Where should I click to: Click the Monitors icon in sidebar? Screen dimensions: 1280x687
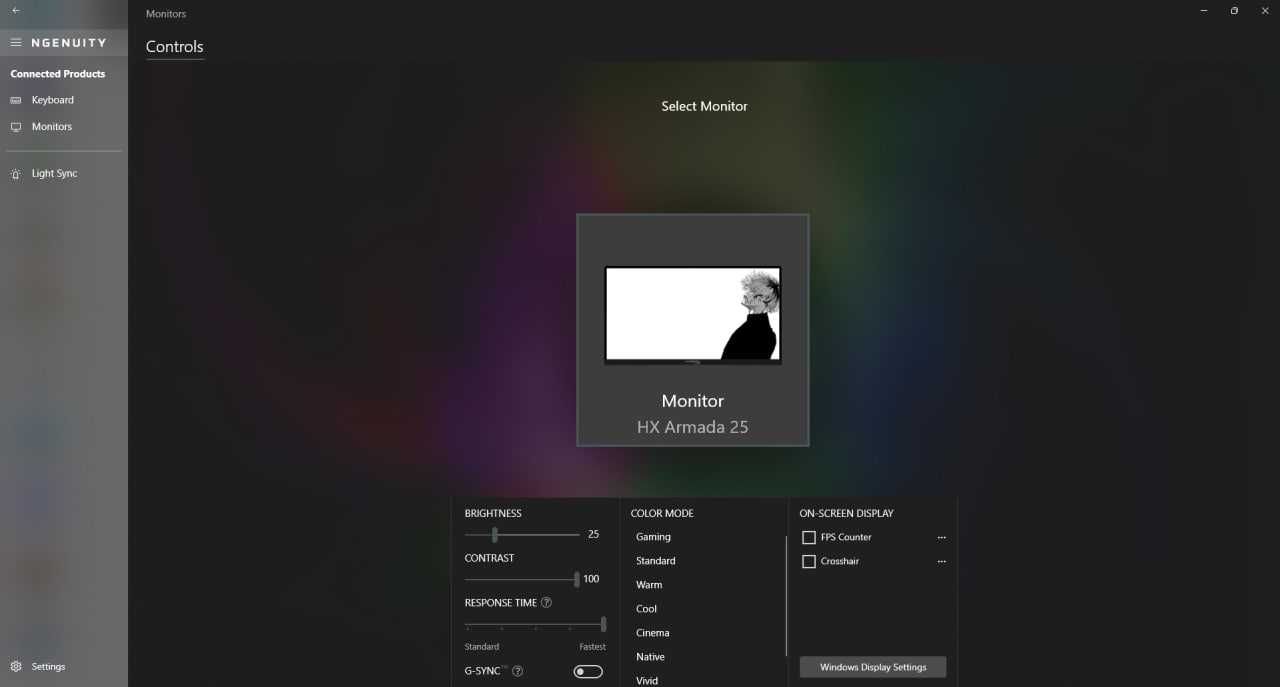click(x=16, y=127)
